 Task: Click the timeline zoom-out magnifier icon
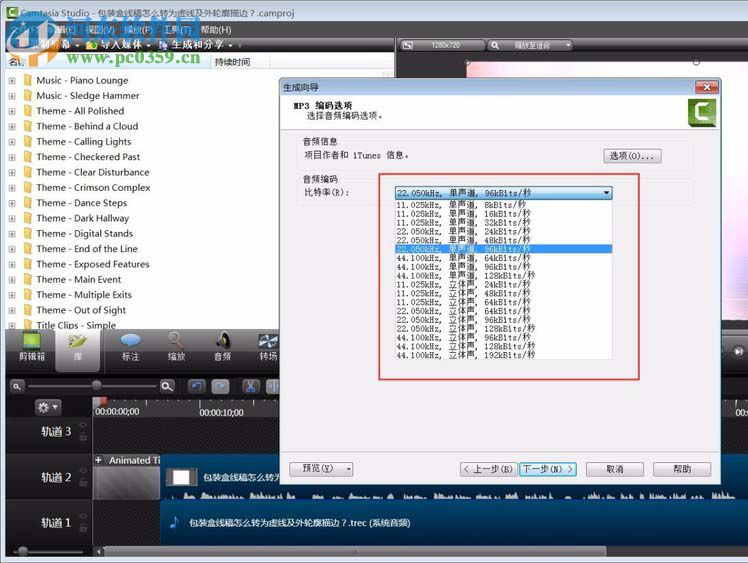point(17,386)
